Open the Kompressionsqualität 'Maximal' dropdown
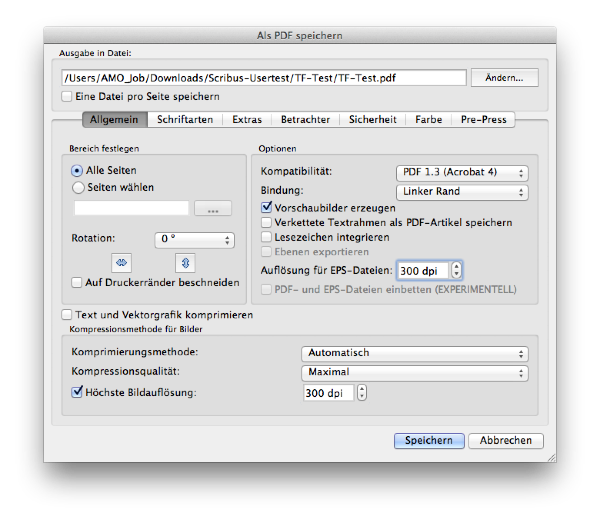The width and height of the screenshot is (600, 523). tap(414, 373)
